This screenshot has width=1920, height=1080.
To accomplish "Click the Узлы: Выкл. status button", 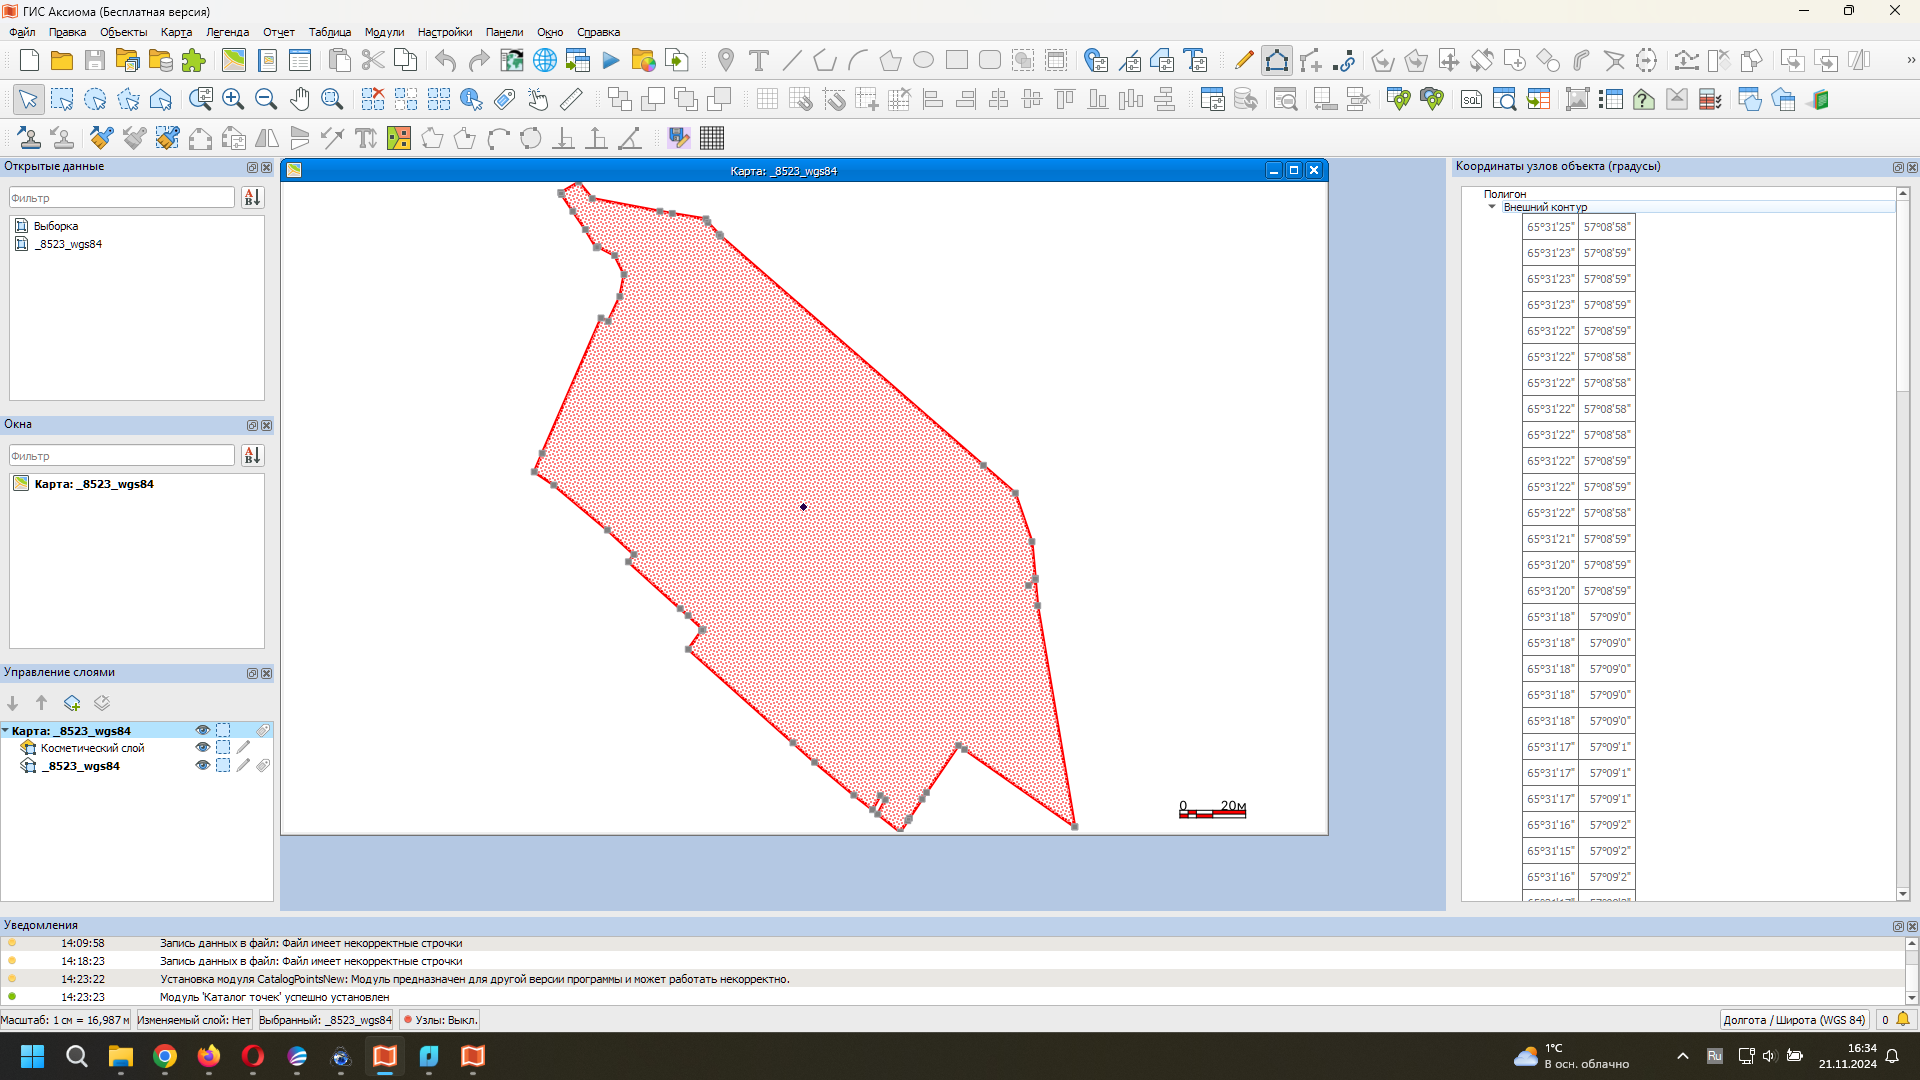I will (x=440, y=1020).
